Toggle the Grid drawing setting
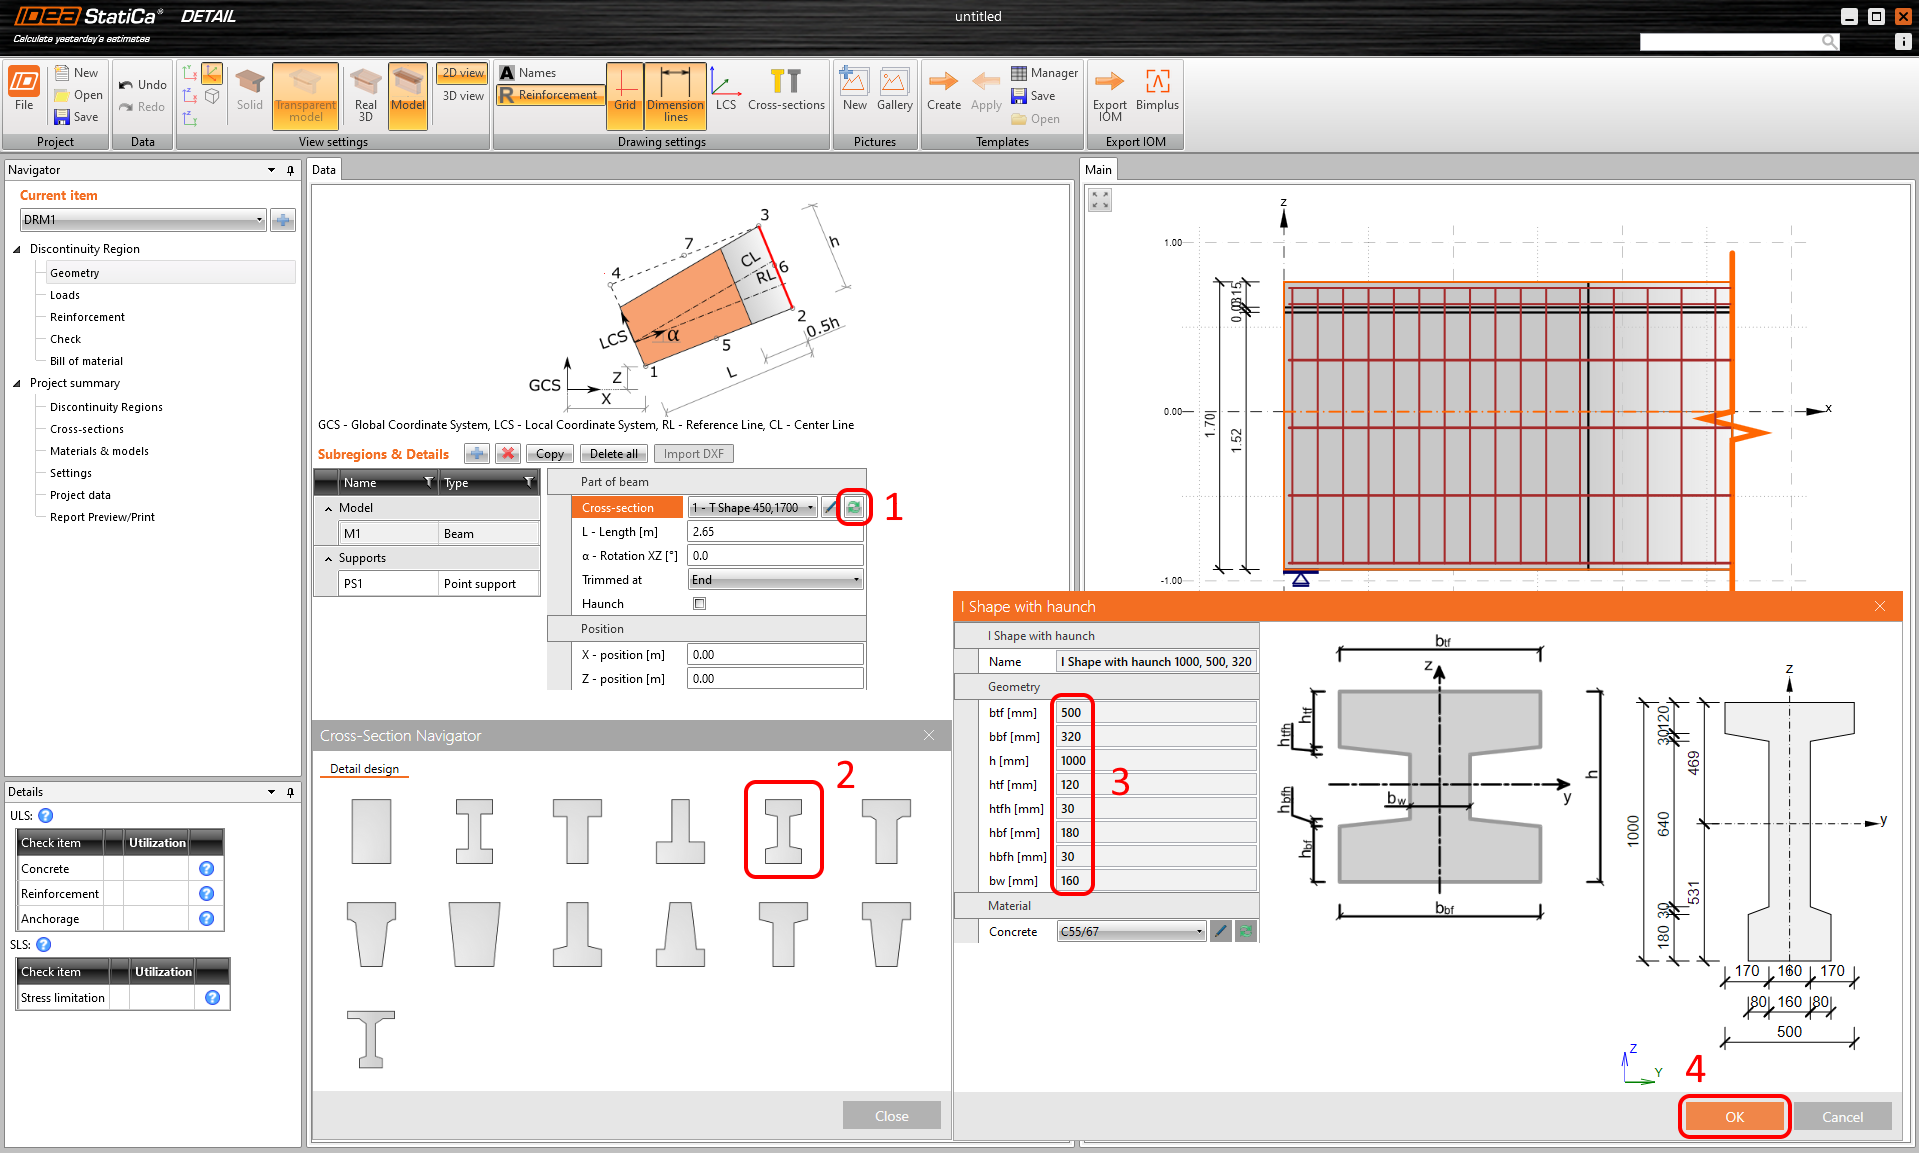Image resolution: width=1919 pixels, height=1153 pixels. click(x=625, y=95)
